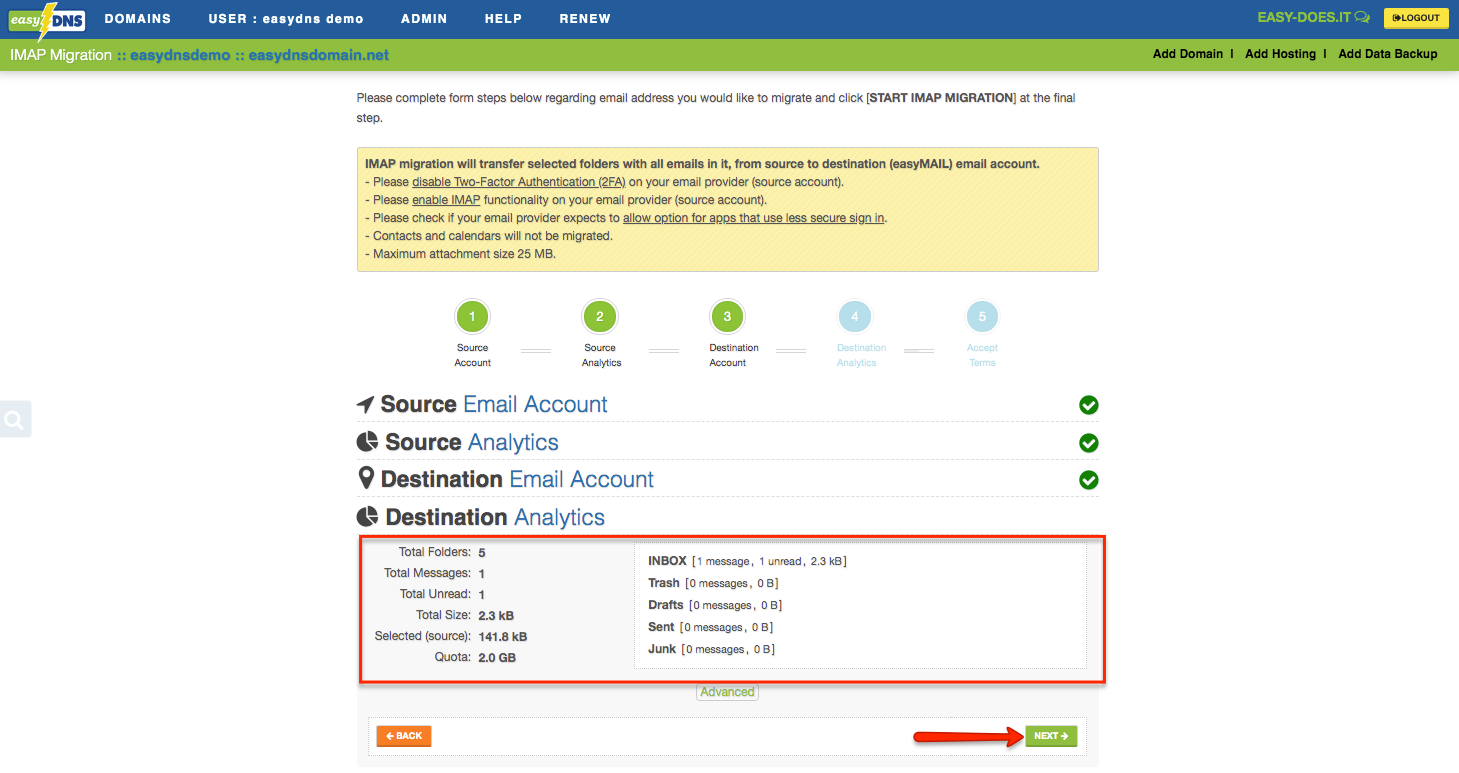Go to step 1 Source Account circle
Viewport: 1459px width, 773px height.
pos(472,317)
